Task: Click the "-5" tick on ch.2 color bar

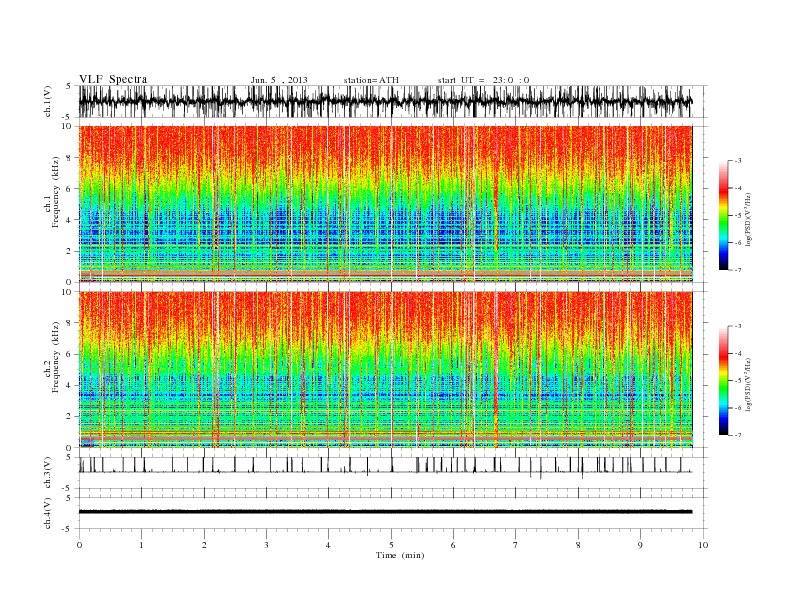Action: tap(738, 381)
